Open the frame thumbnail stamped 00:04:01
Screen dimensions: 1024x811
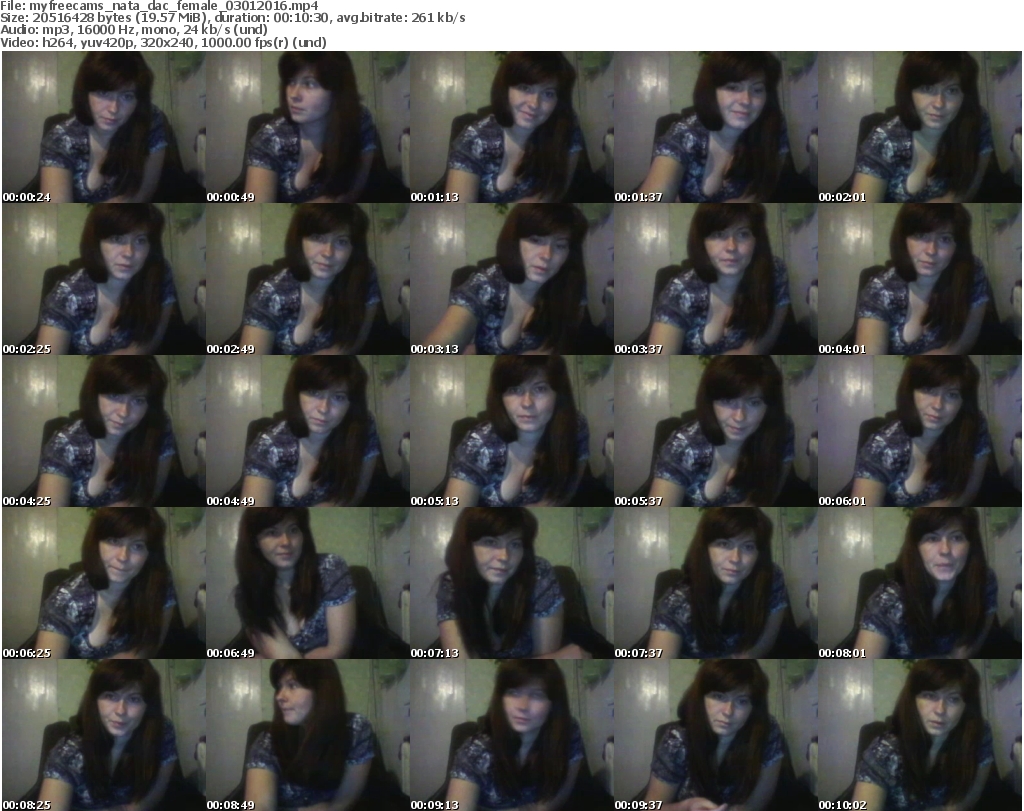[920, 279]
